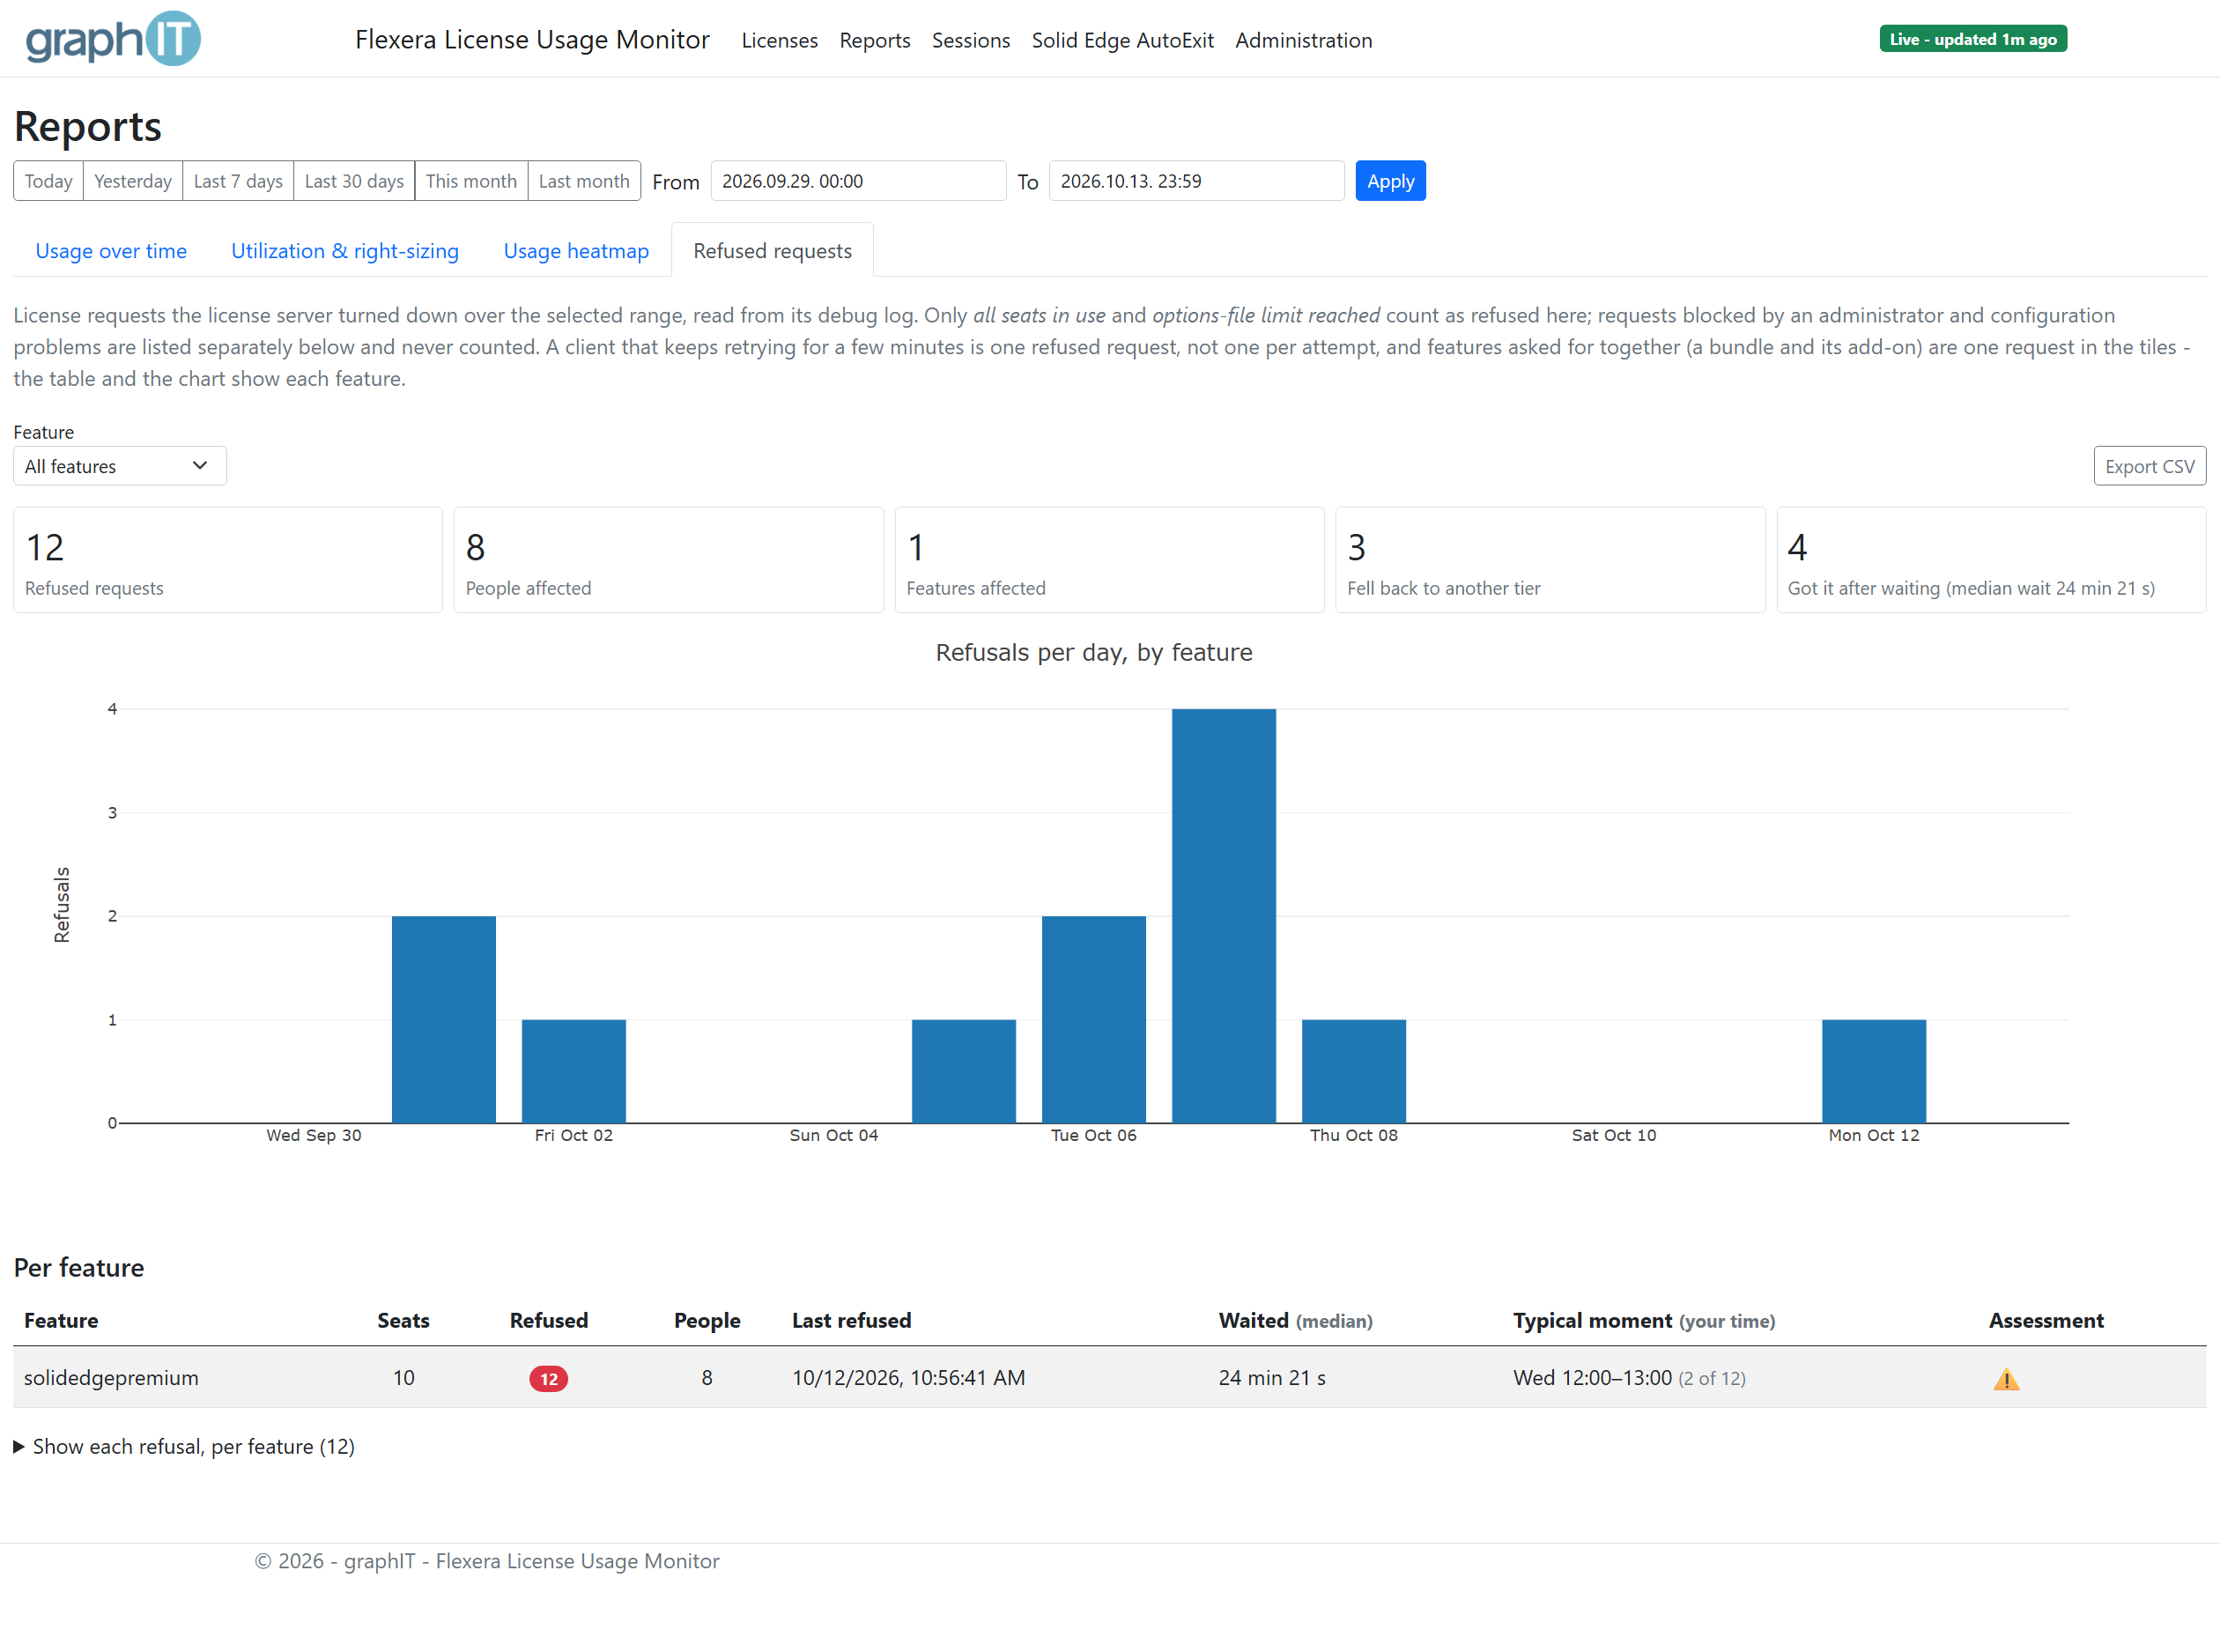
Task: Click the Features affected summary tile
Action: click(1109, 560)
